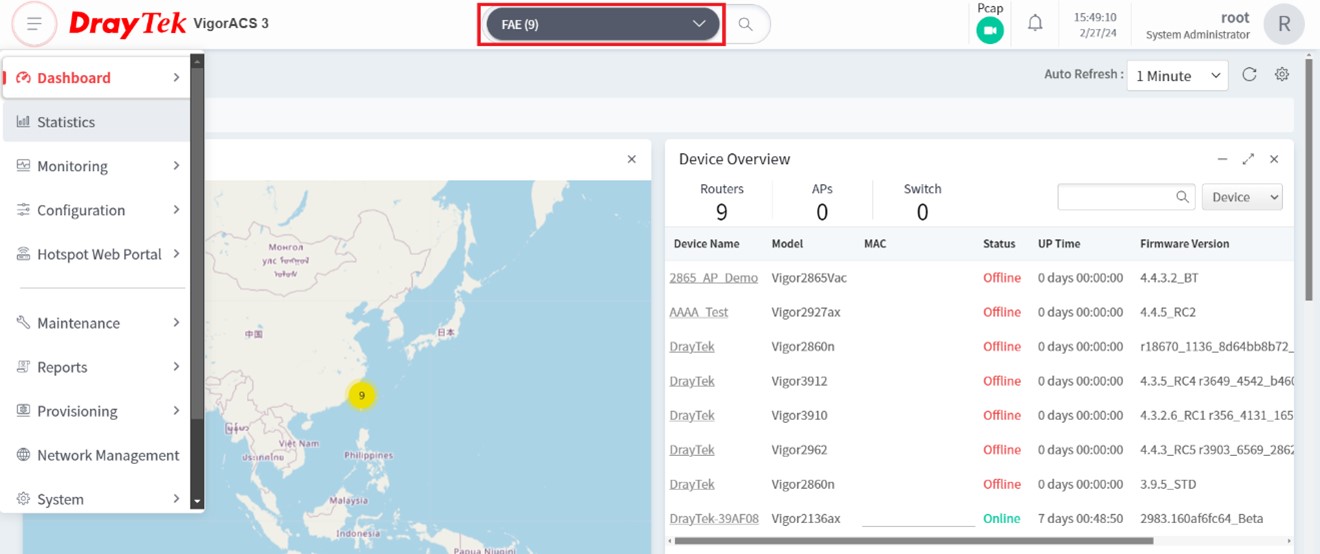1320x554 pixels.
Task: Click the page vertical scrollbar
Action: point(1310,177)
